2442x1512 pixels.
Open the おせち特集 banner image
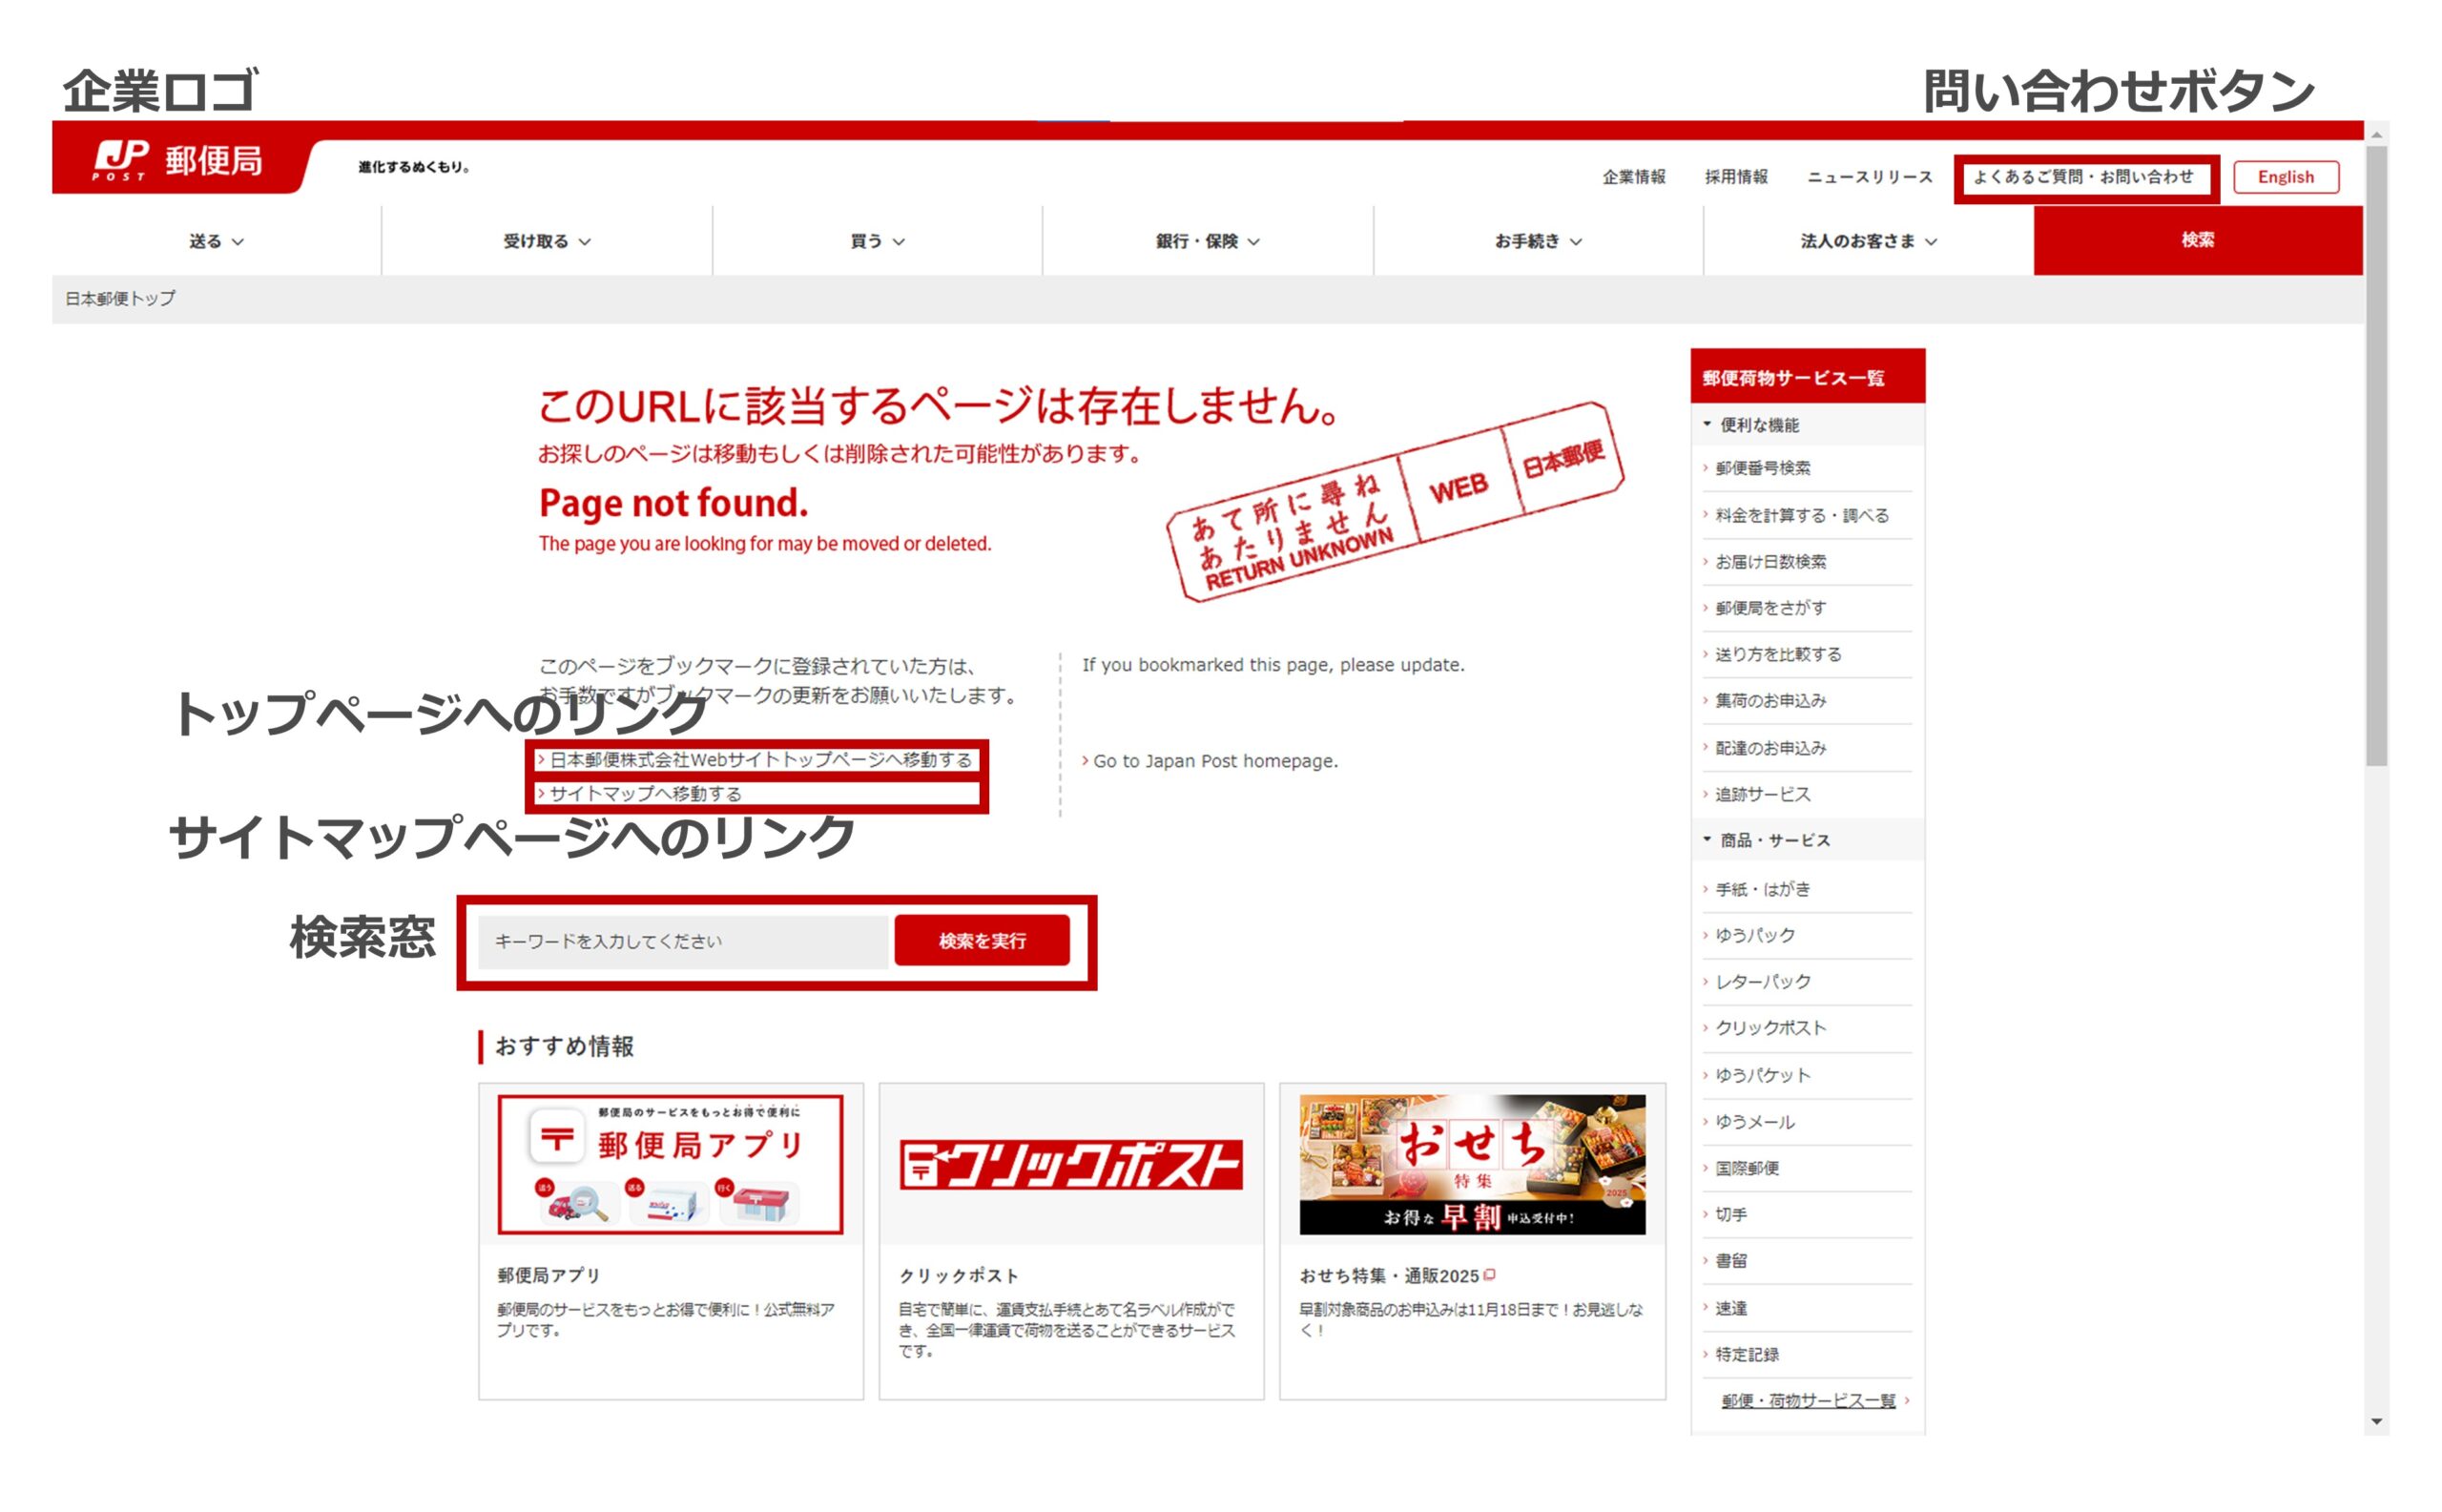pos(1472,1164)
